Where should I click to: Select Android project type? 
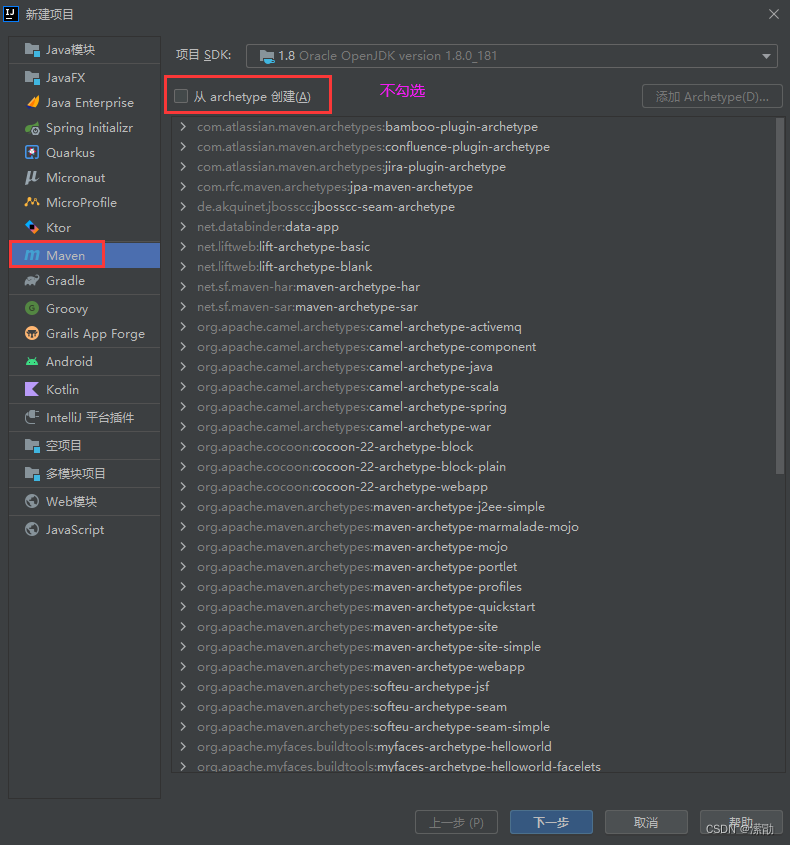(85, 361)
